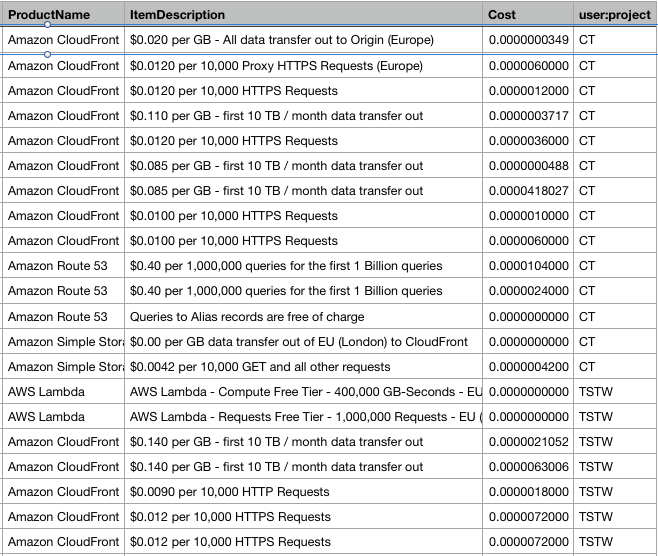Select CT project cell in the Origin (Europe) row
658x556 pixels.
[x=615, y=40]
